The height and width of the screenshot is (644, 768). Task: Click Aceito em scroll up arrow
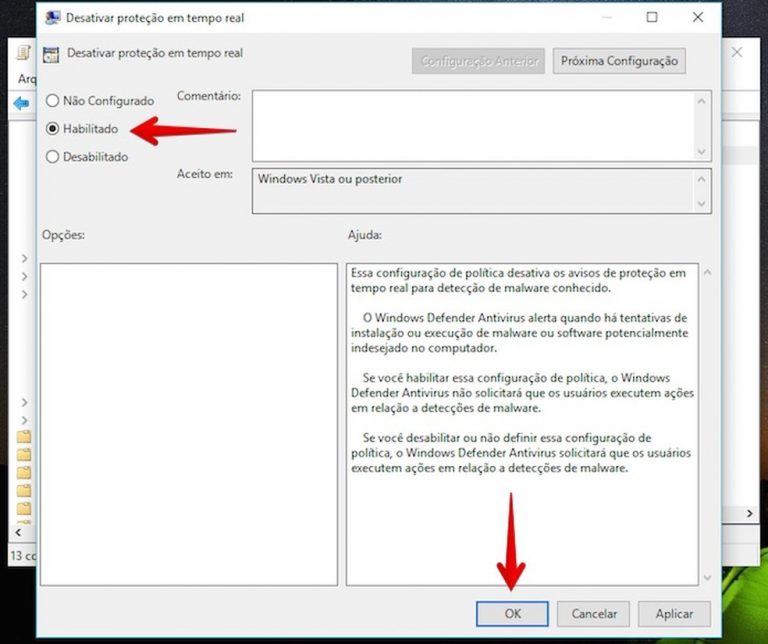pos(701,179)
